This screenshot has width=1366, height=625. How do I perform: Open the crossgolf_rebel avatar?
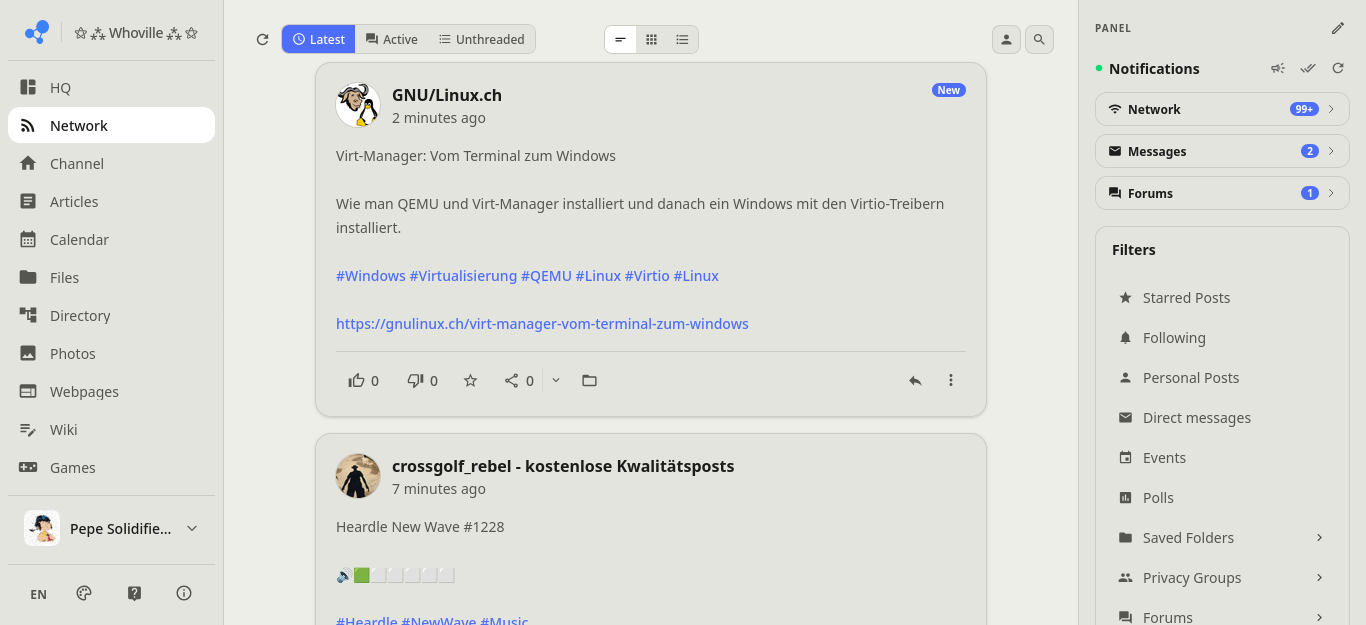pyautogui.click(x=358, y=476)
